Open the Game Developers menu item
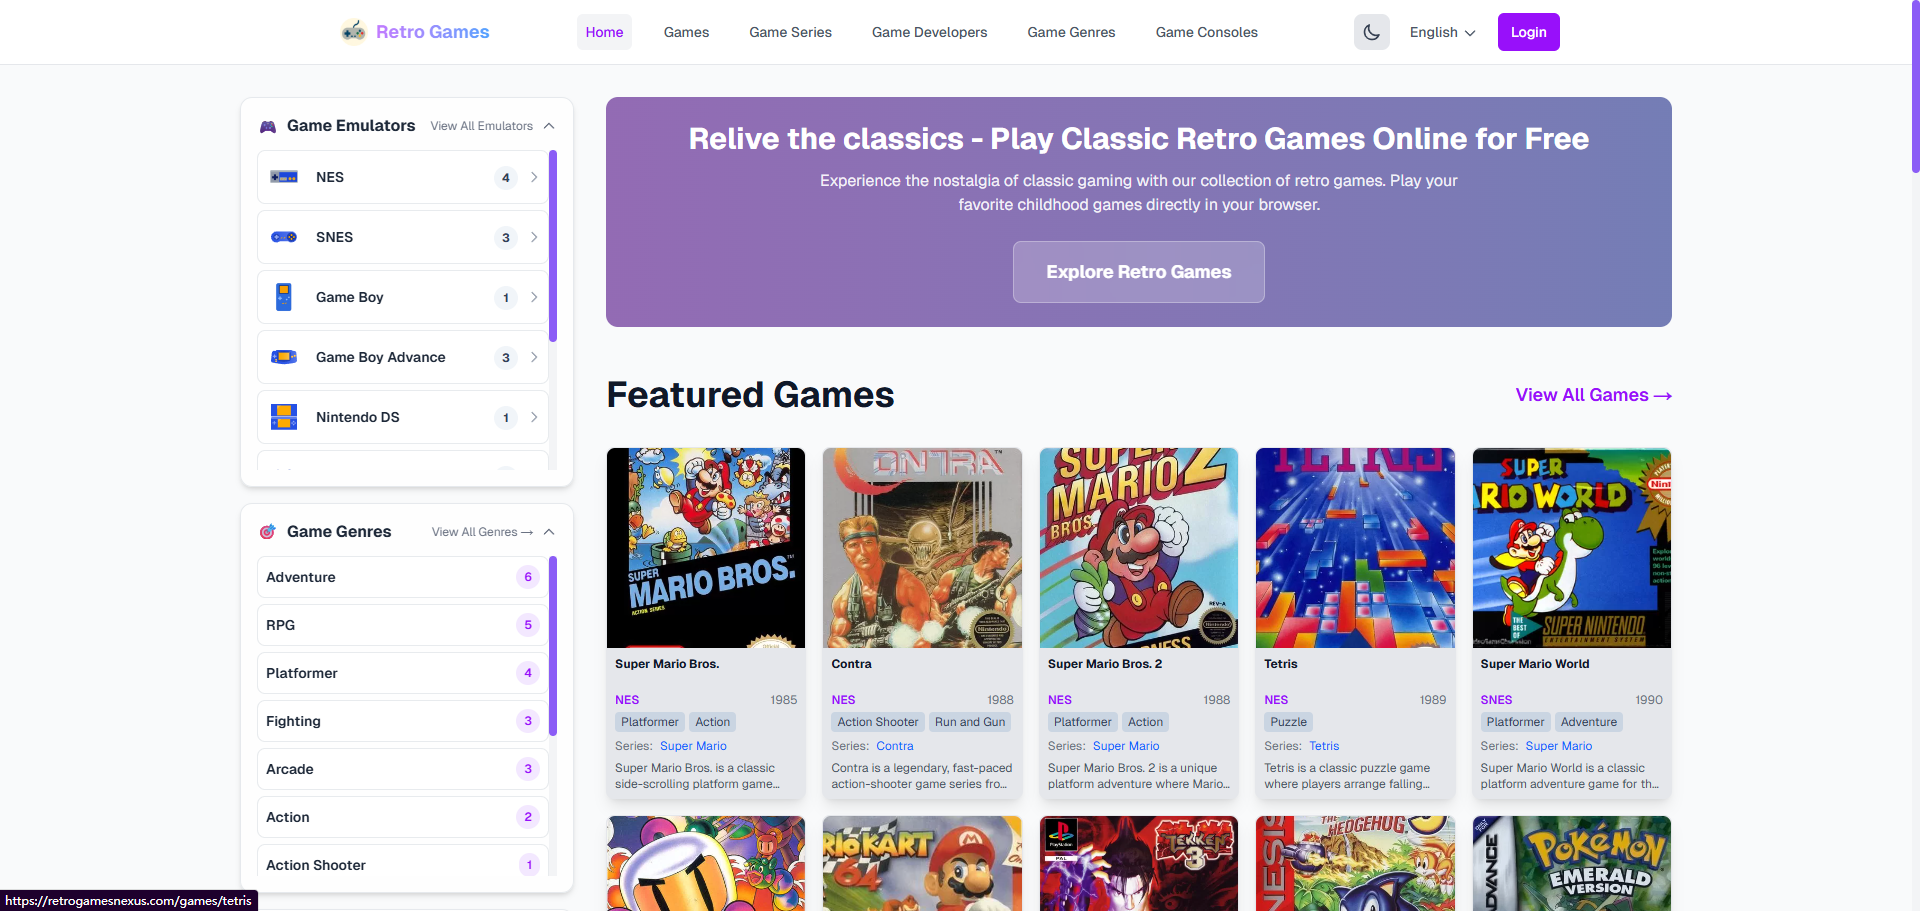This screenshot has width=1920, height=911. click(929, 32)
